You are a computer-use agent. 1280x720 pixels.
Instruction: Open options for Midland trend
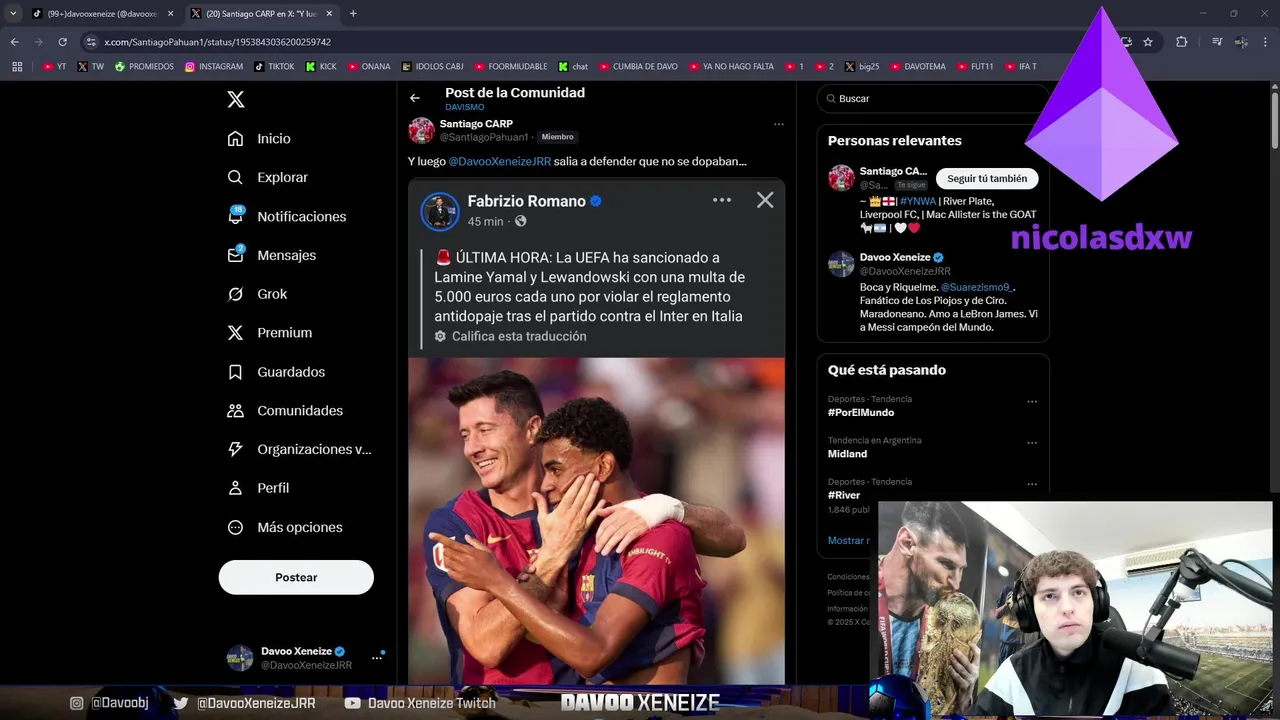1032,443
